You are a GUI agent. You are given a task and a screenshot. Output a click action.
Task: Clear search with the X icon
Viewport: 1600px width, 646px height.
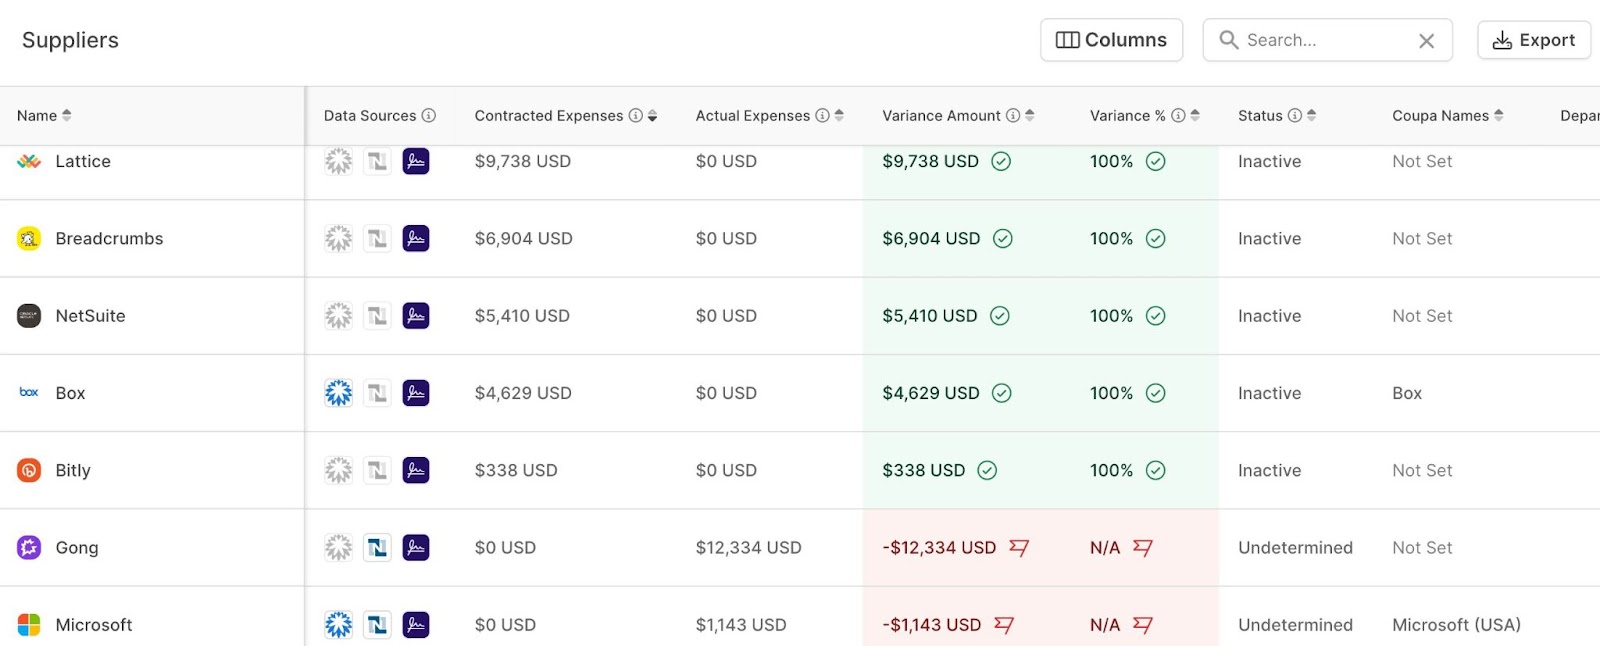tap(1426, 41)
